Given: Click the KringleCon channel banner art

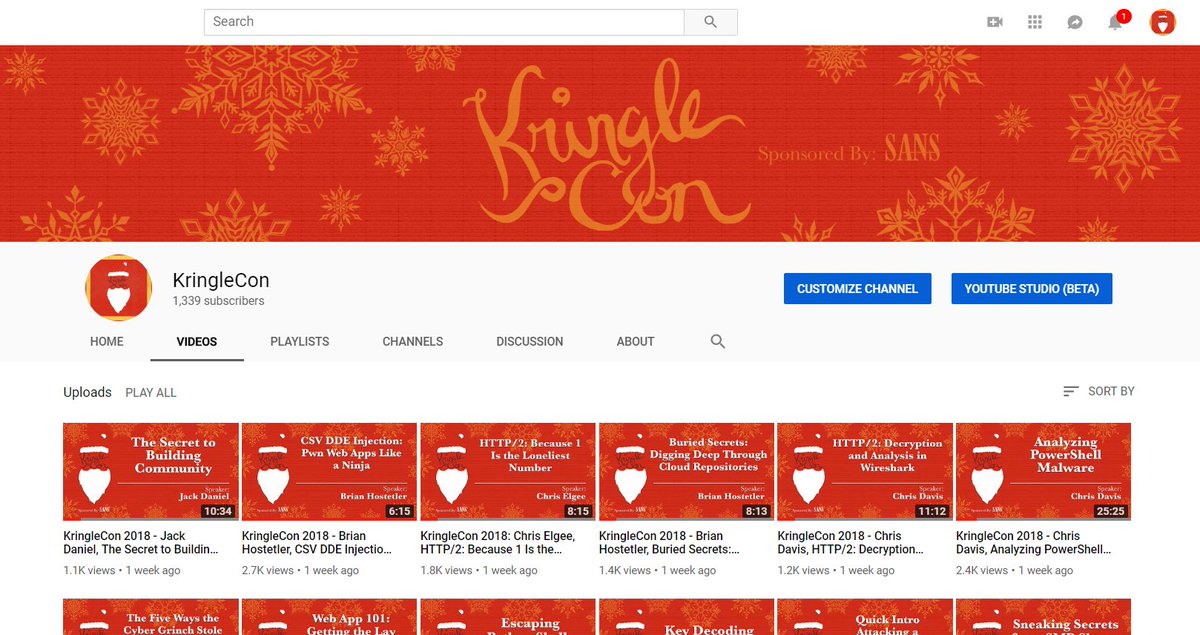Looking at the screenshot, I should coord(600,143).
